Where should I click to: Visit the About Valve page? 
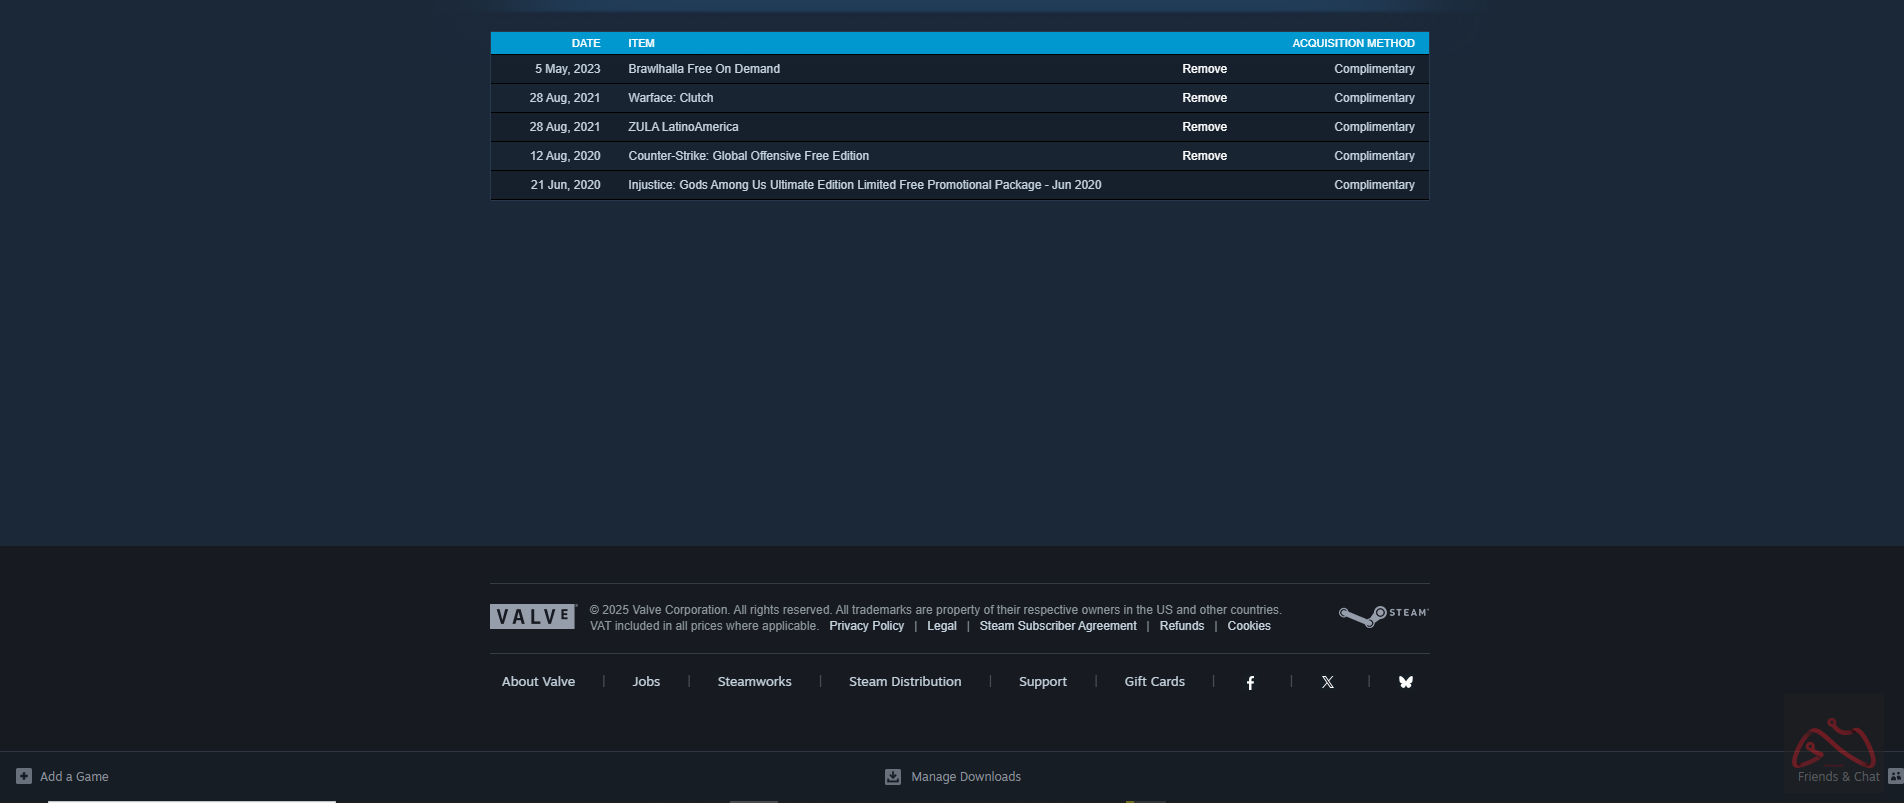pos(538,682)
